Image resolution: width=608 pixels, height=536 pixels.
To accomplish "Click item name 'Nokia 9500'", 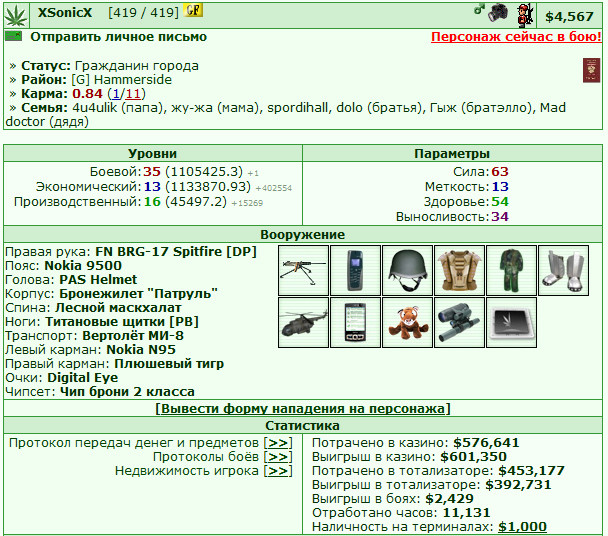I will point(83,266).
